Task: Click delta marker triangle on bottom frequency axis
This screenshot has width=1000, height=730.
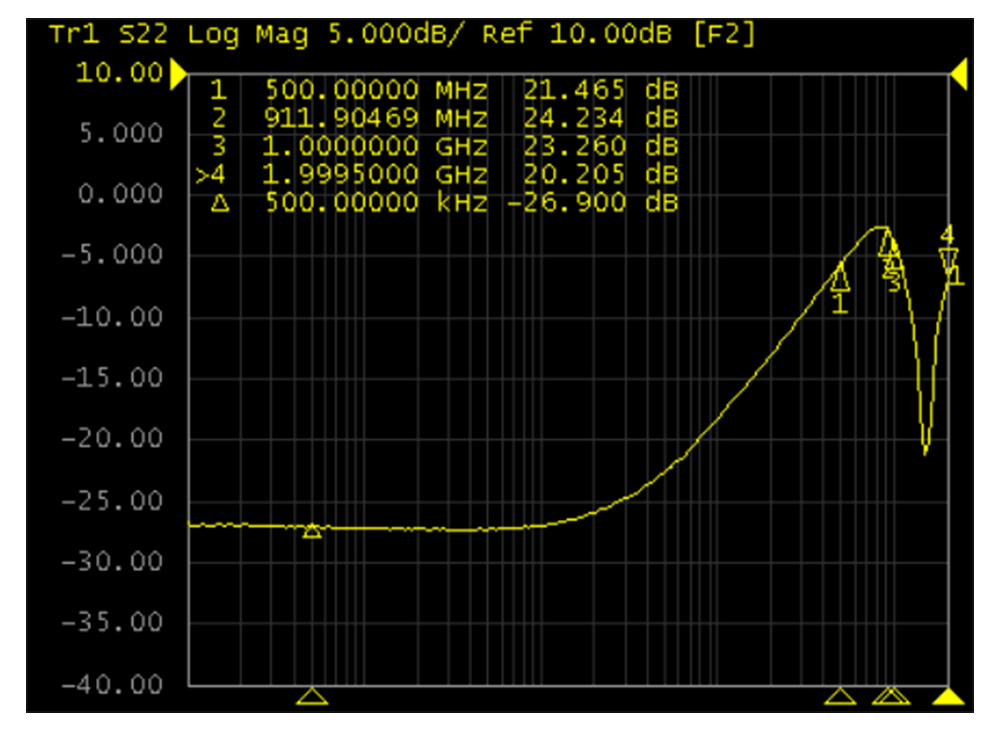Action: 312,696
